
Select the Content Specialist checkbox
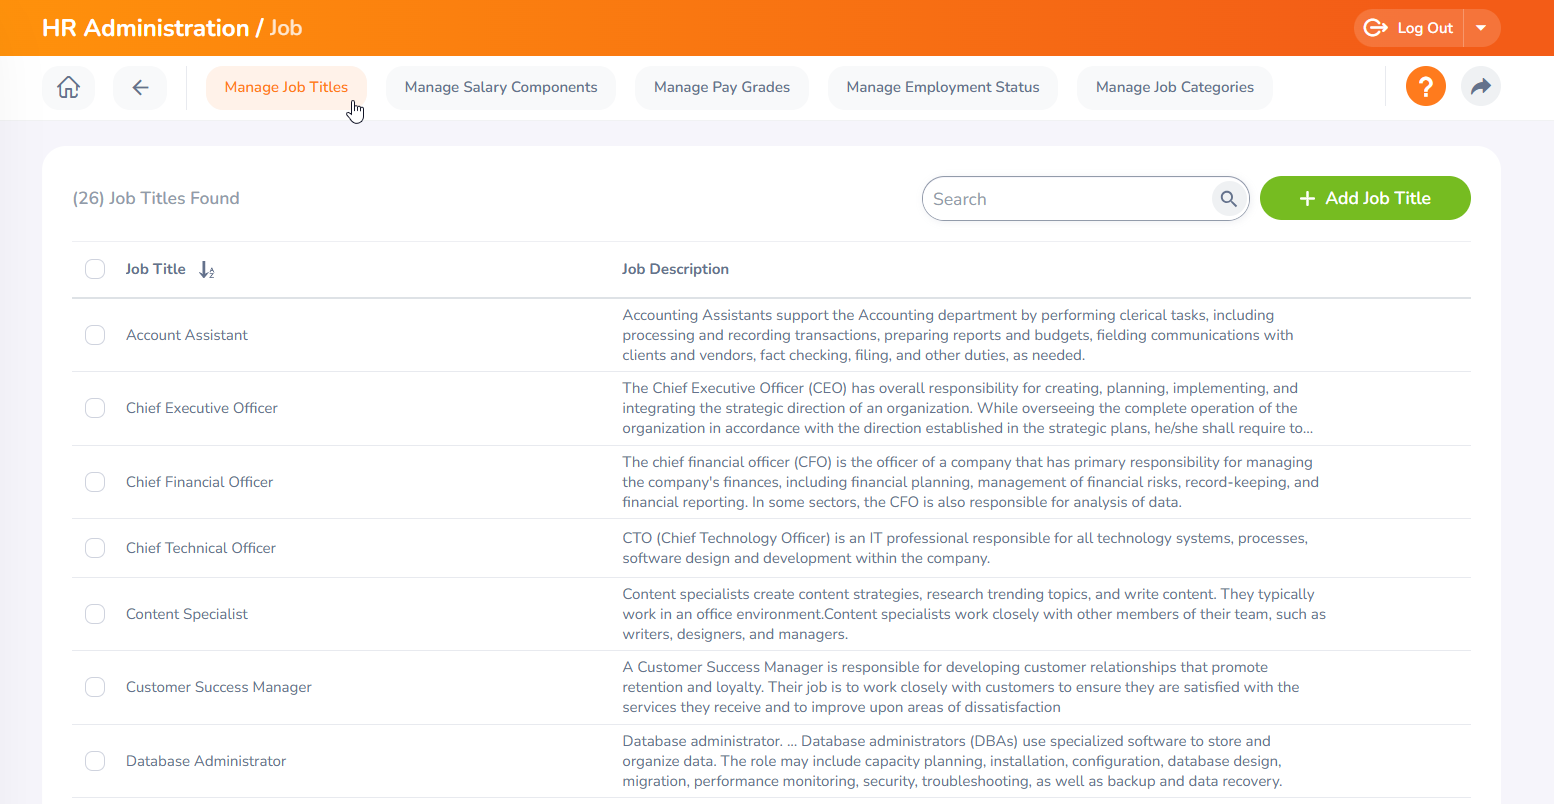[95, 614]
